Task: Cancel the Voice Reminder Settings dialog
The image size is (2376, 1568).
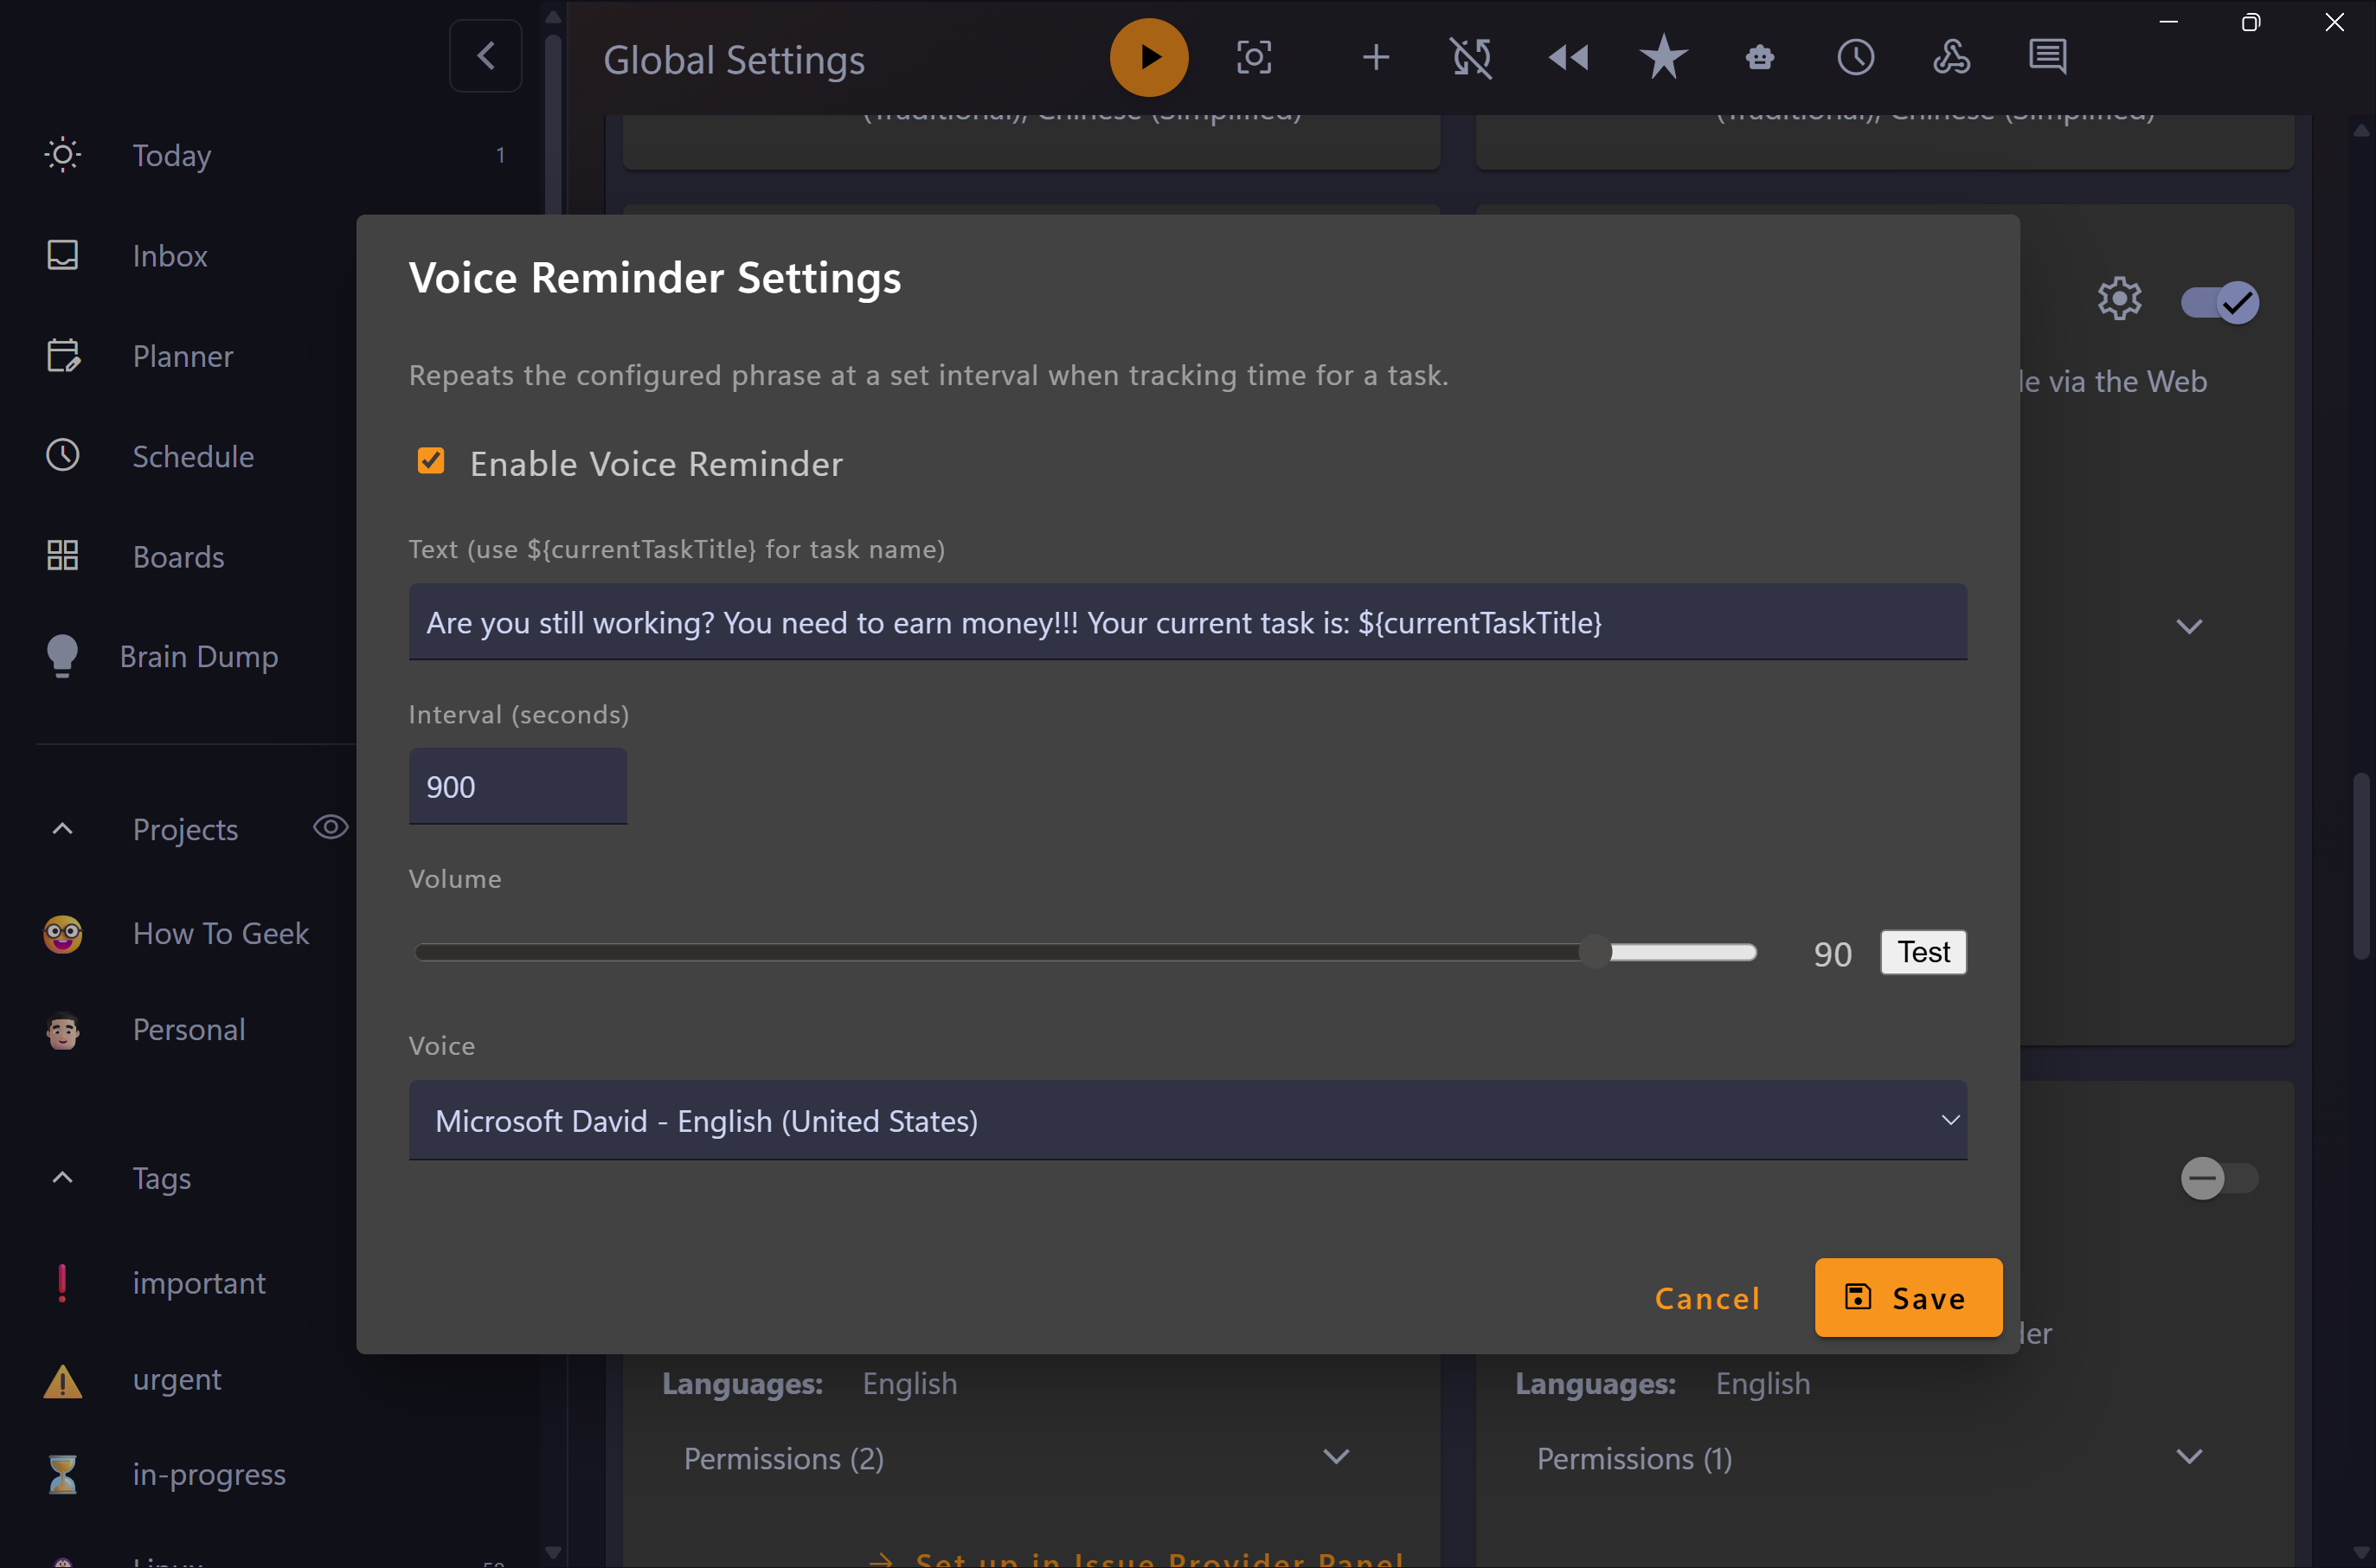Action: click(x=1707, y=1298)
